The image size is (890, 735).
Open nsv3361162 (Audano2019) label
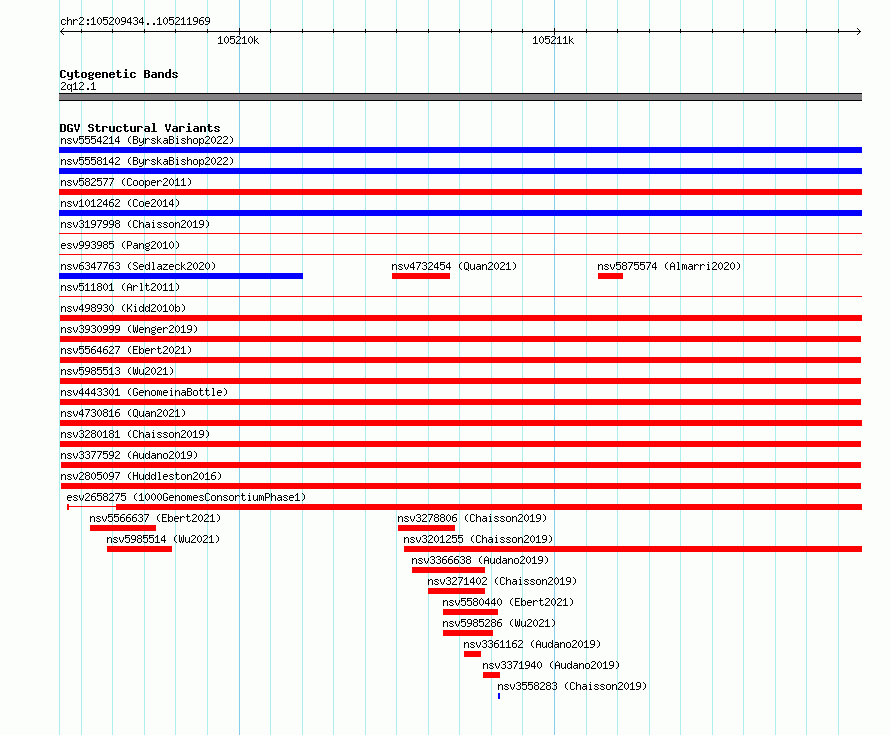(x=532, y=644)
